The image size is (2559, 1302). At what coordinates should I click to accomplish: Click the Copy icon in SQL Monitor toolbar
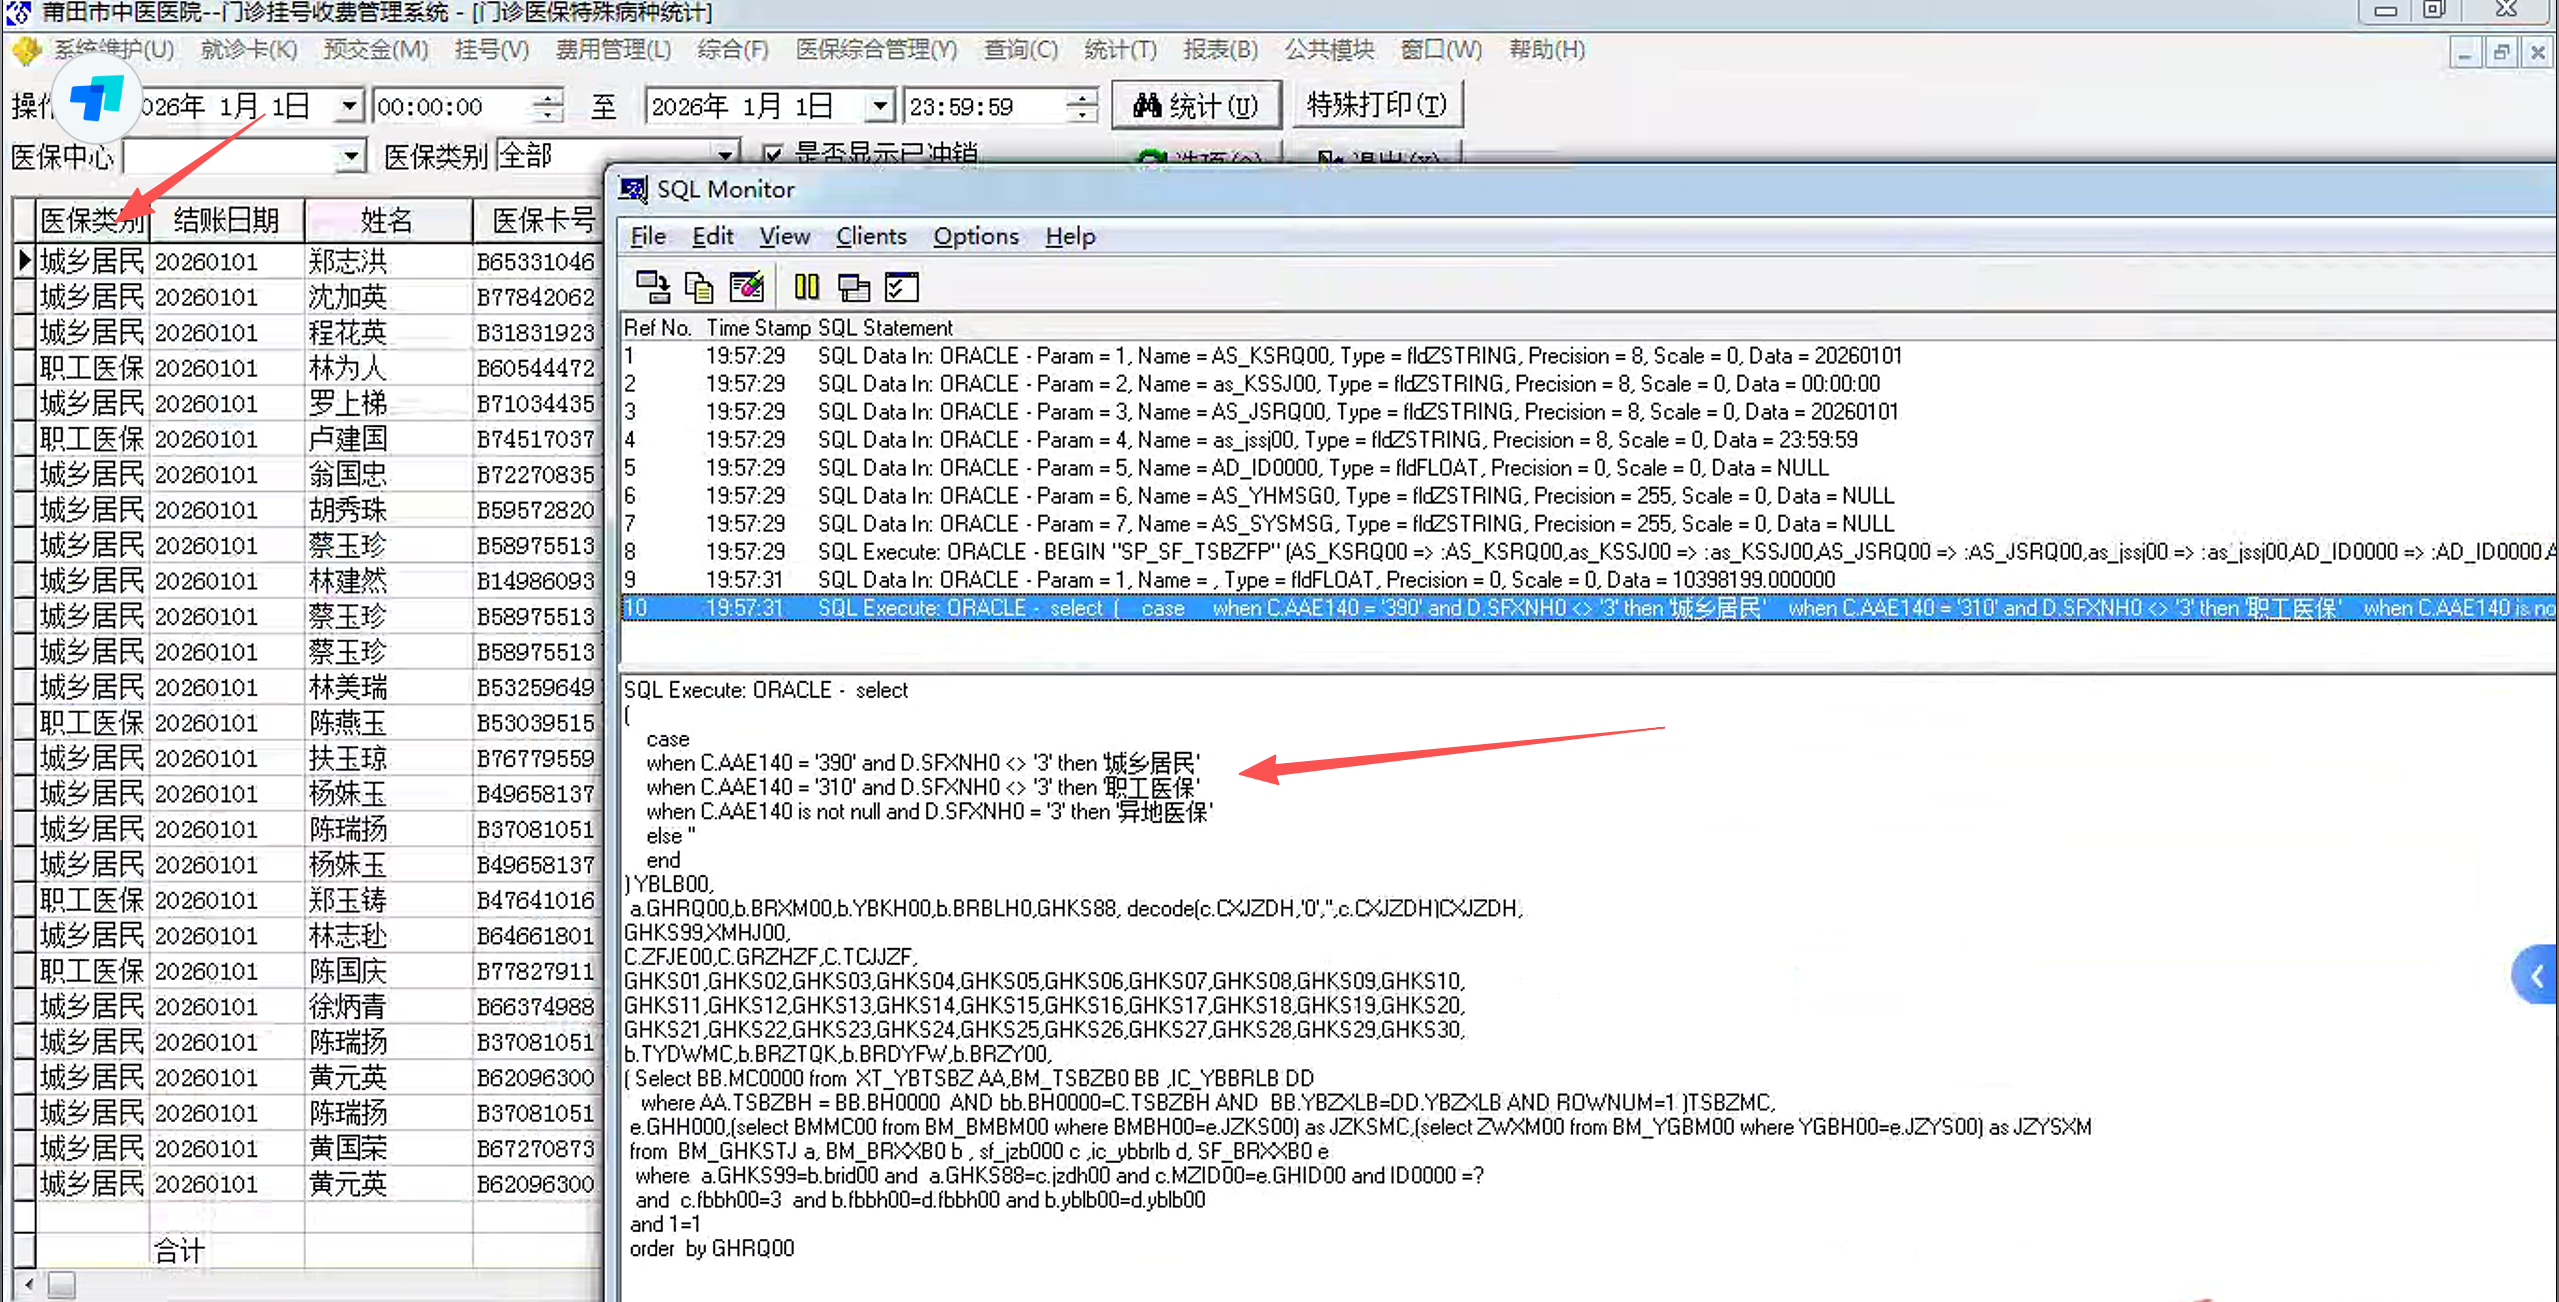coord(699,288)
